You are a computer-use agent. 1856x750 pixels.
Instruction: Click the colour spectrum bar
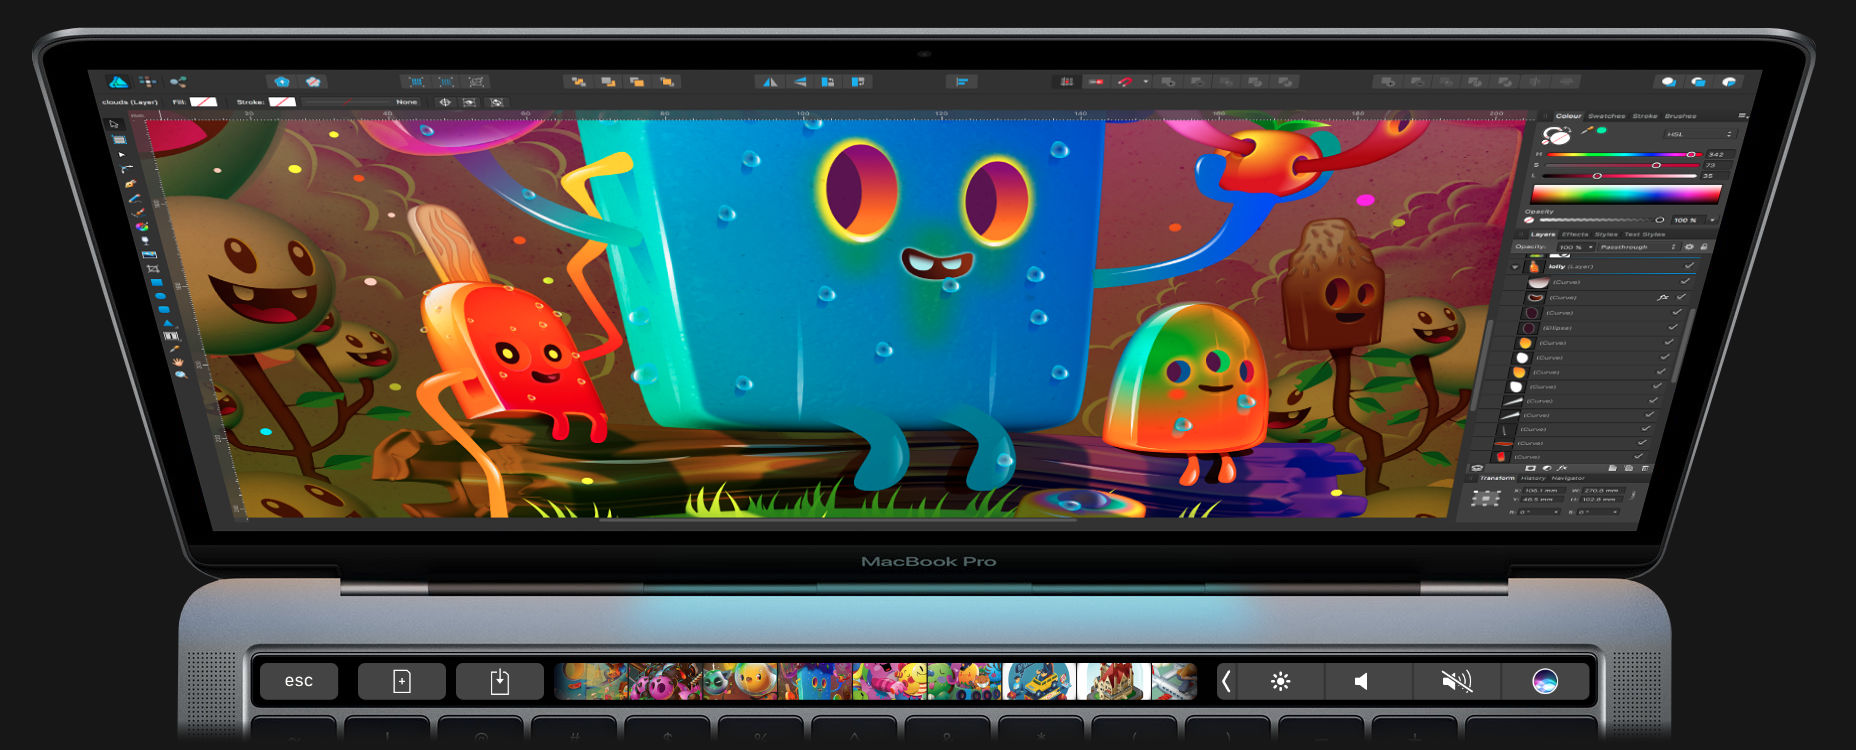(x=1627, y=194)
